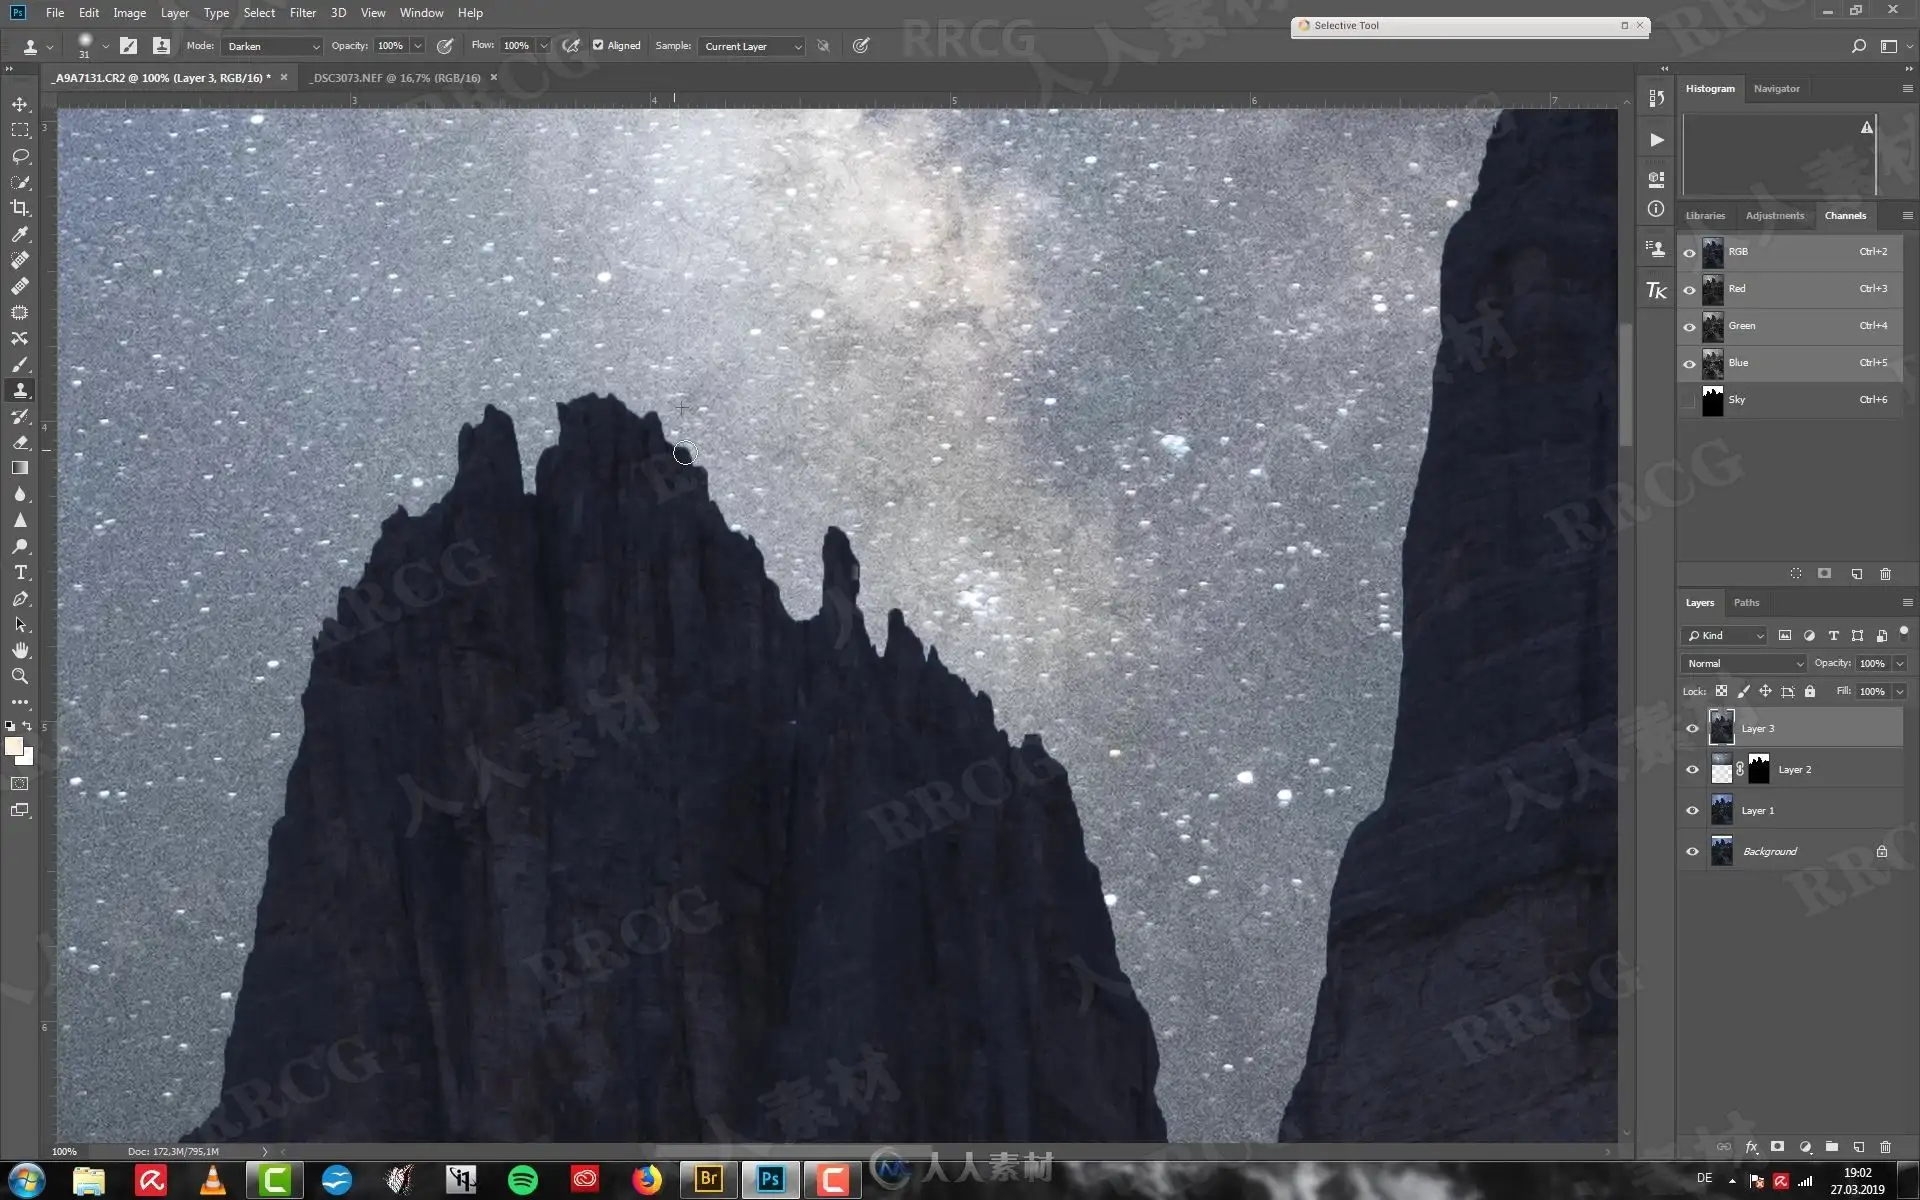This screenshot has width=1920, height=1200.
Task: Click the Windows Start button
Action: pyautogui.click(x=27, y=1181)
